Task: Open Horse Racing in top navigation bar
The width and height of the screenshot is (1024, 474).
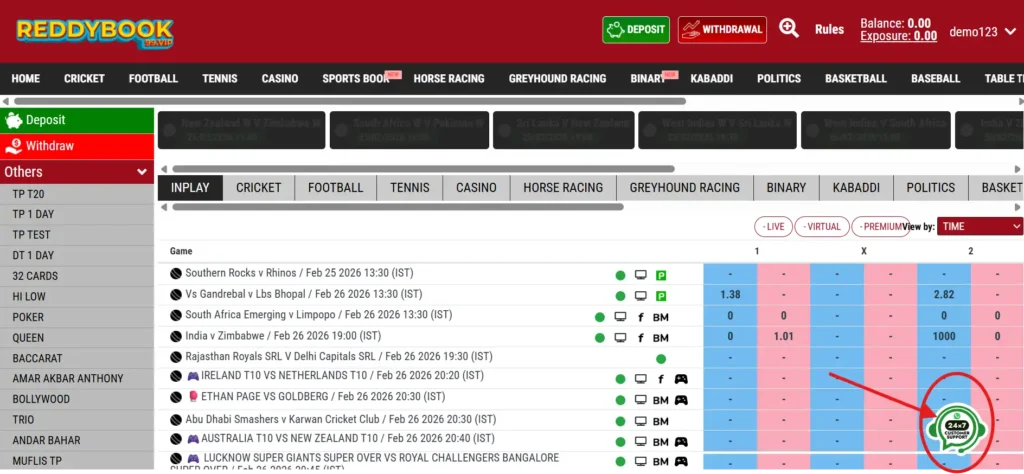Action: pyautogui.click(x=448, y=78)
